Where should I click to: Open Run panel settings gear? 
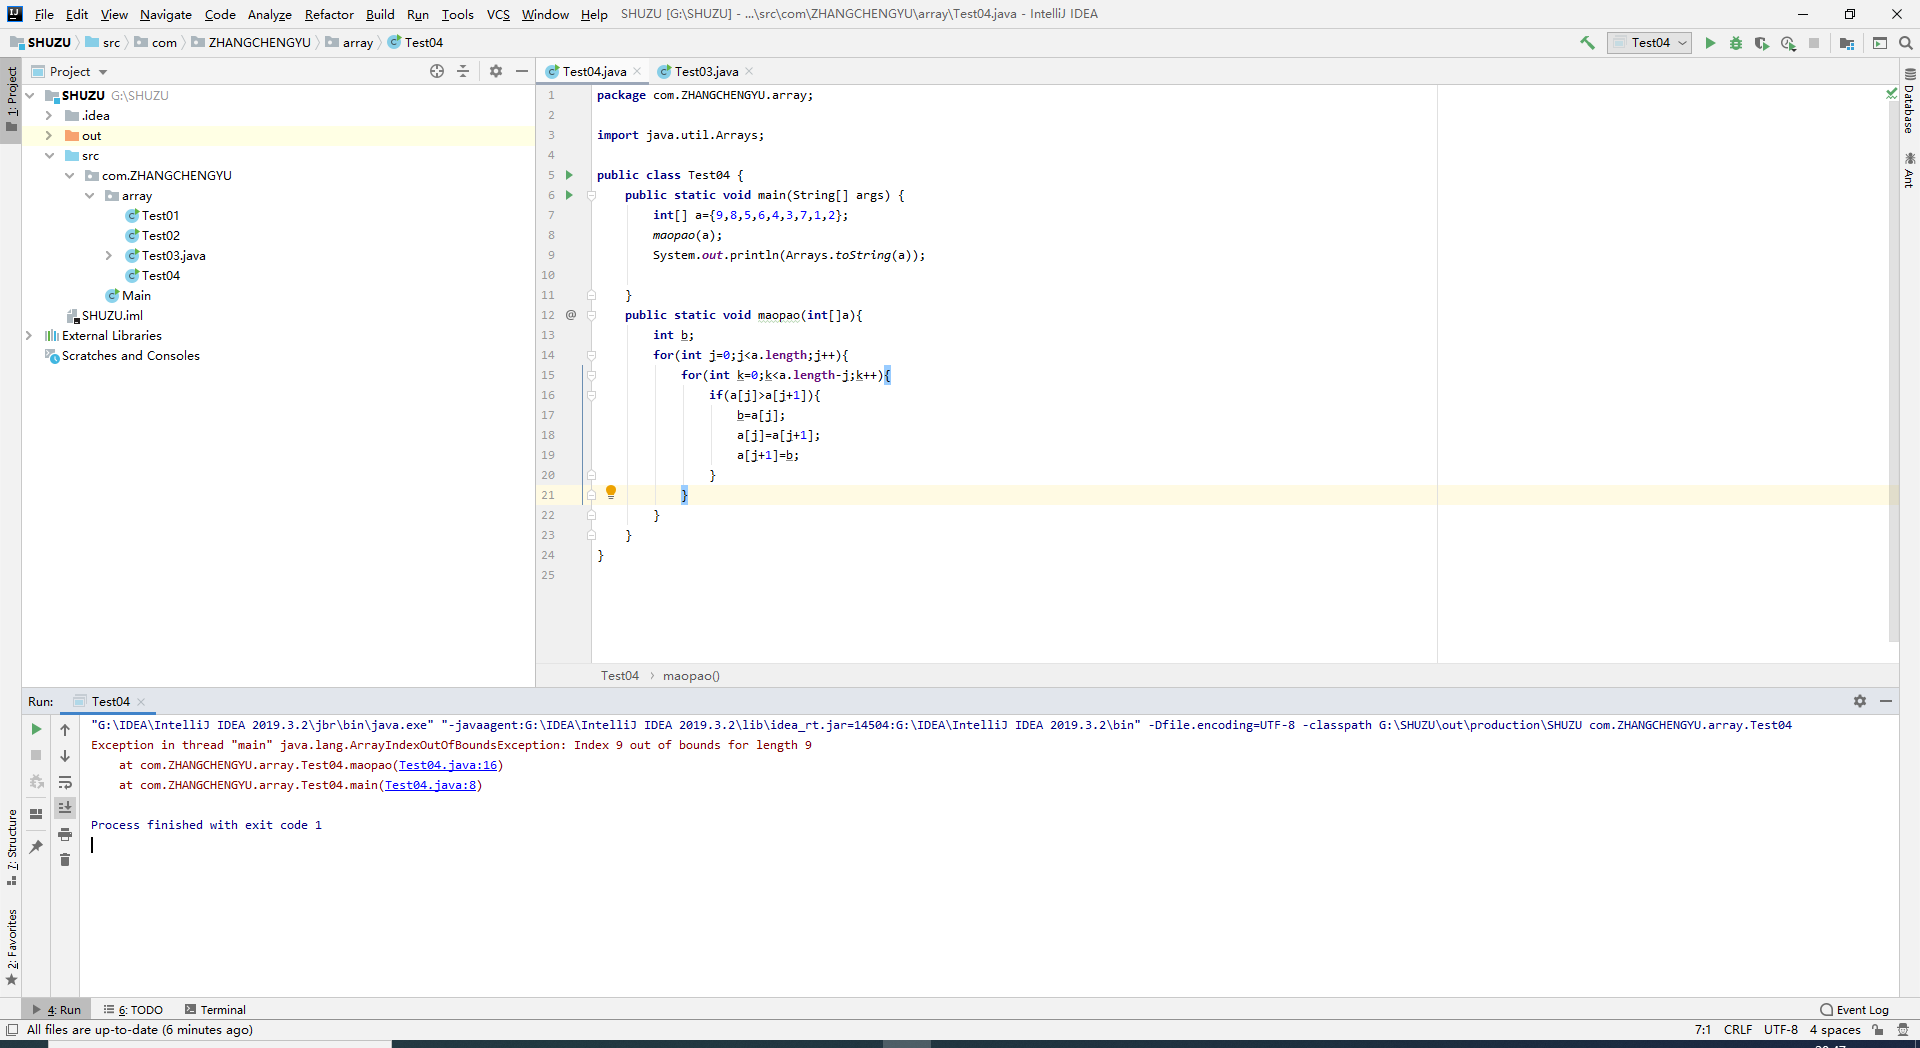tap(1860, 701)
